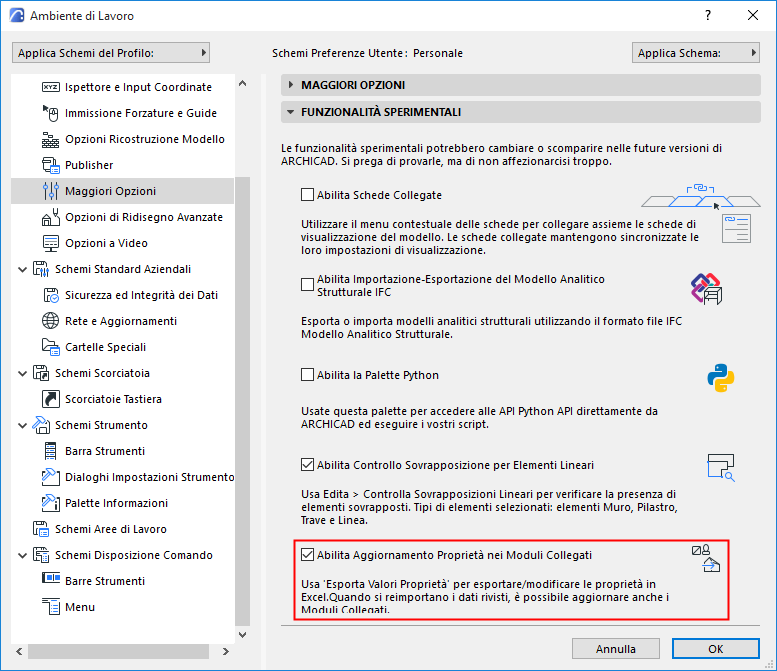
Task: Open the Applica Schemi del Profilo dropdown
Action: (111, 53)
